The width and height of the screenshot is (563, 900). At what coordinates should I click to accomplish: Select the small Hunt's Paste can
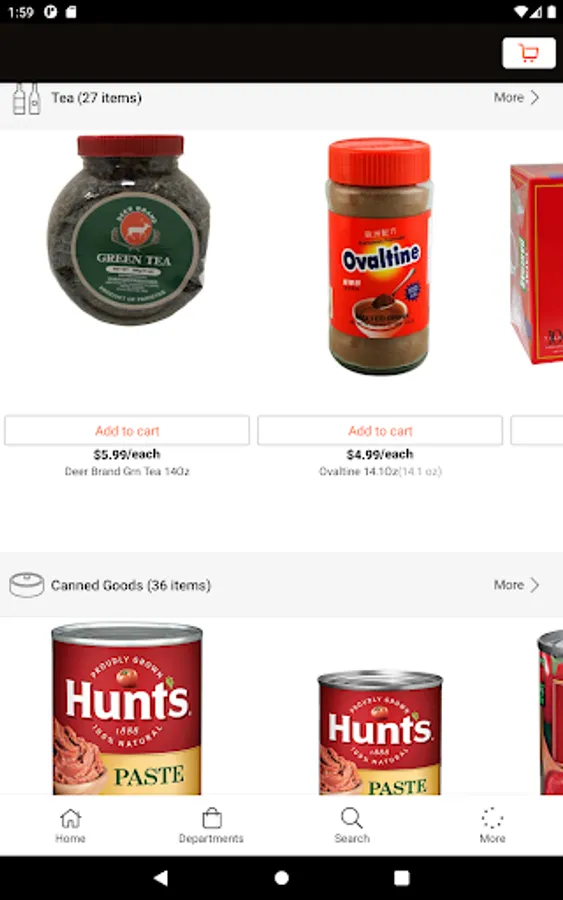coord(380,732)
